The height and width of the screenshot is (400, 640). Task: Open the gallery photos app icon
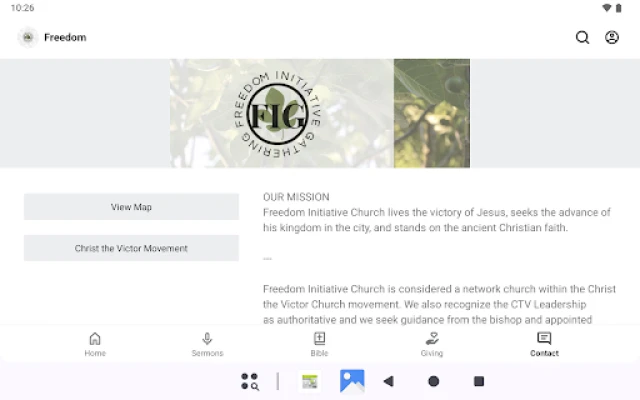coord(352,381)
